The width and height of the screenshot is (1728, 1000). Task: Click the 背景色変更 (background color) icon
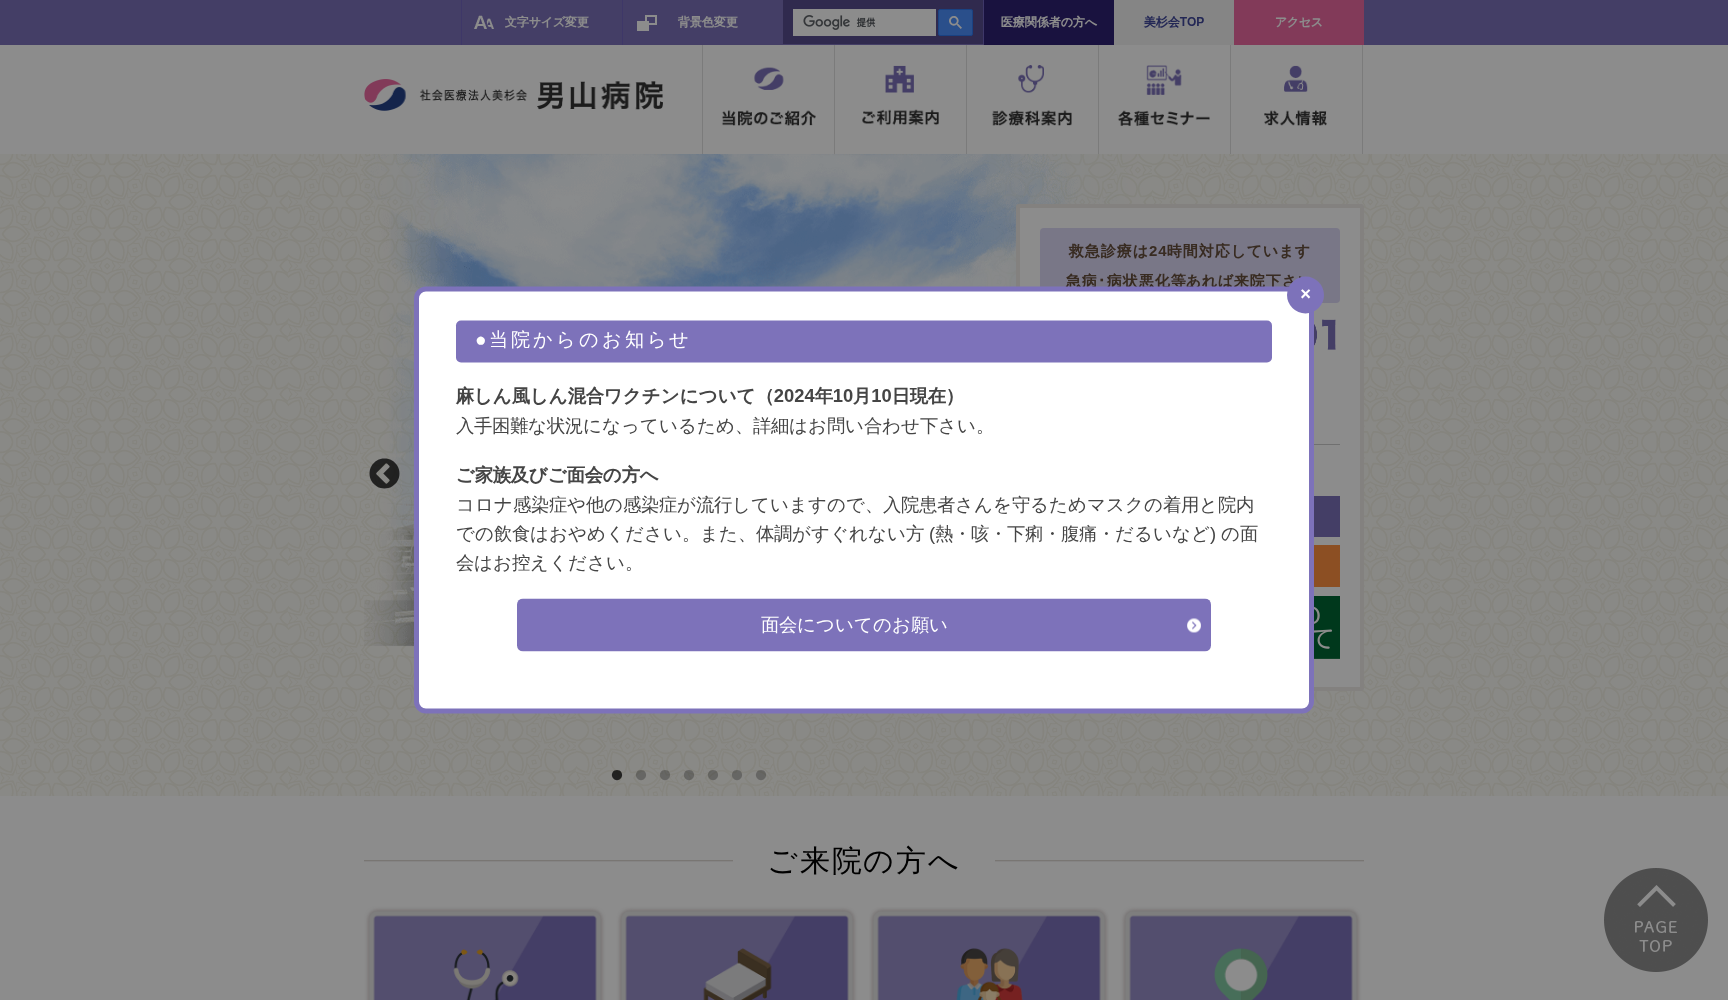click(x=648, y=21)
